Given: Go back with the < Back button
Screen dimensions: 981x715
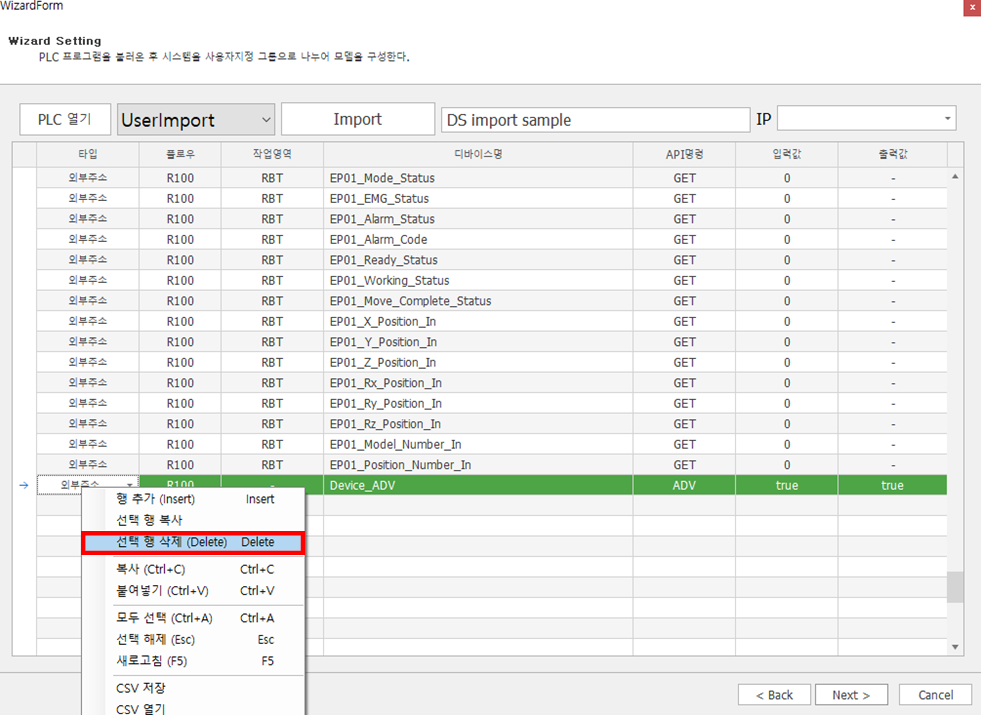Looking at the screenshot, I should pos(774,695).
